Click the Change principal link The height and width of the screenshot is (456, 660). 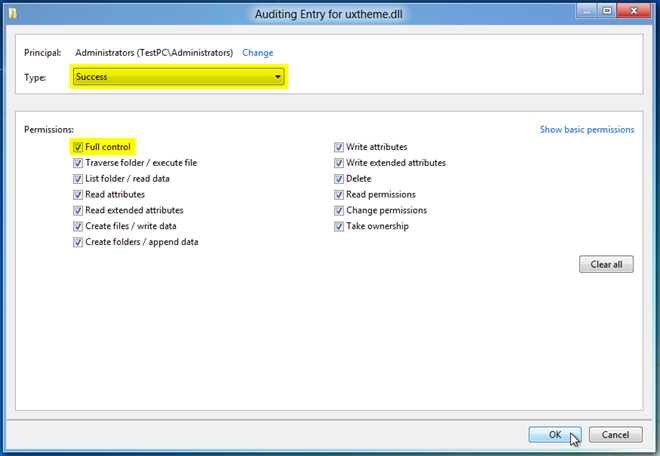[x=258, y=53]
